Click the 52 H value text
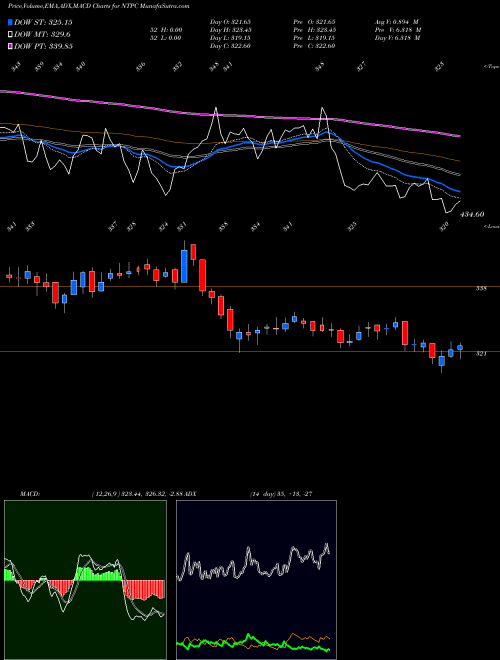This screenshot has height=660, width=500. point(165,30)
